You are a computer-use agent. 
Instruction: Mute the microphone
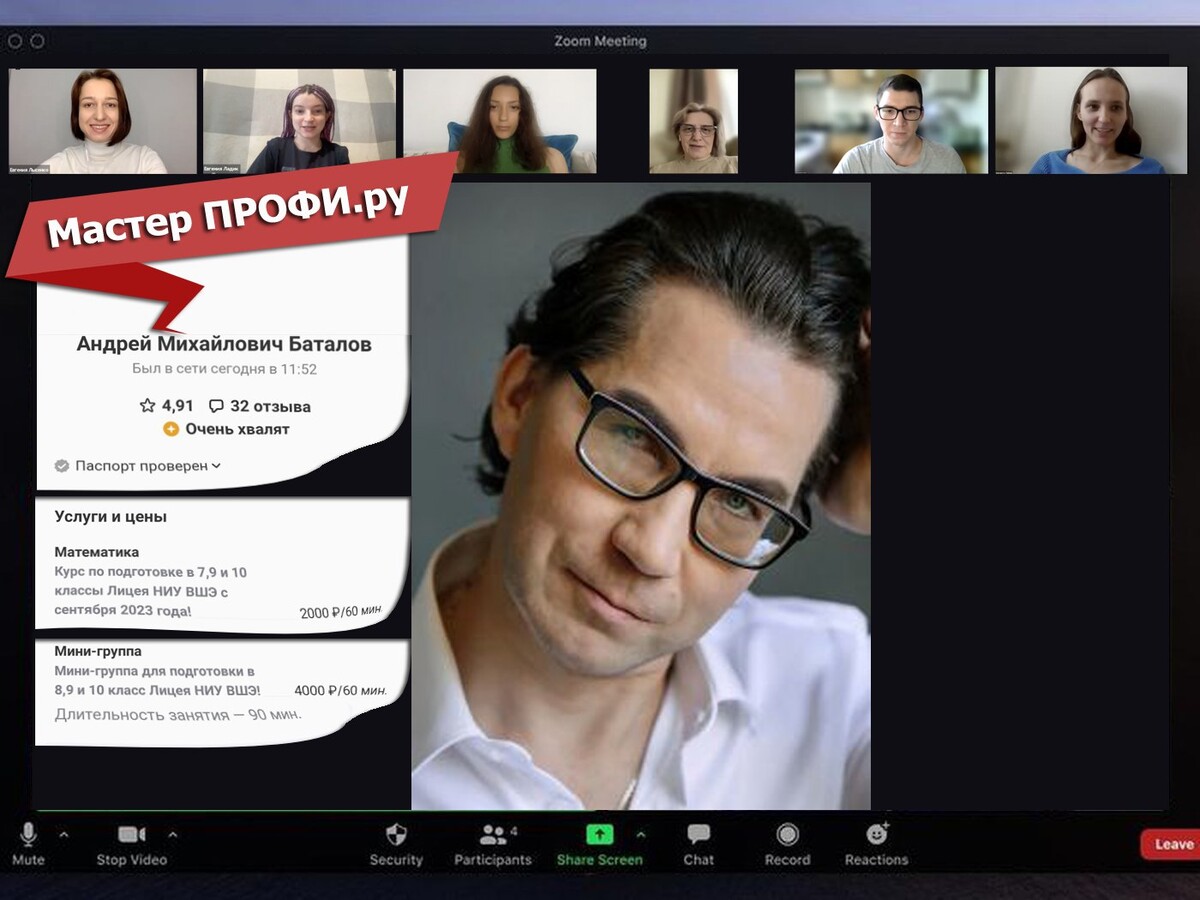point(28,835)
